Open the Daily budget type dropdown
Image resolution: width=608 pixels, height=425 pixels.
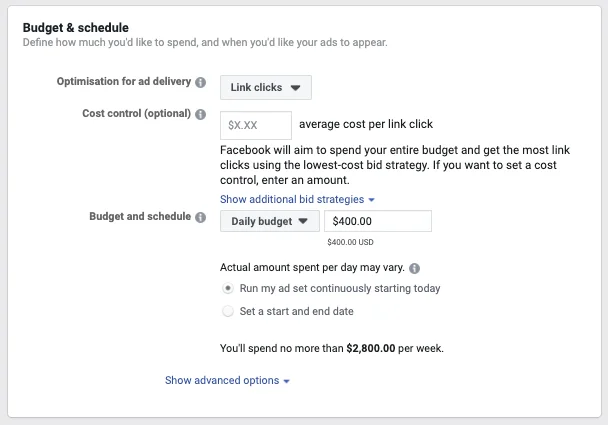(269, 222)
